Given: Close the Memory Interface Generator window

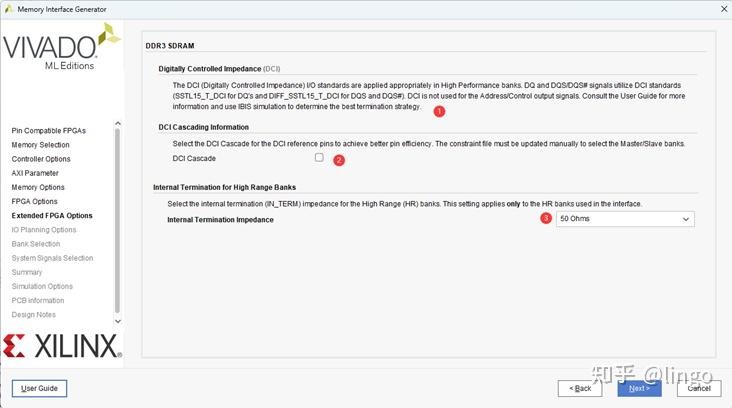Looking at the screenshot, I should click(723, 9).
